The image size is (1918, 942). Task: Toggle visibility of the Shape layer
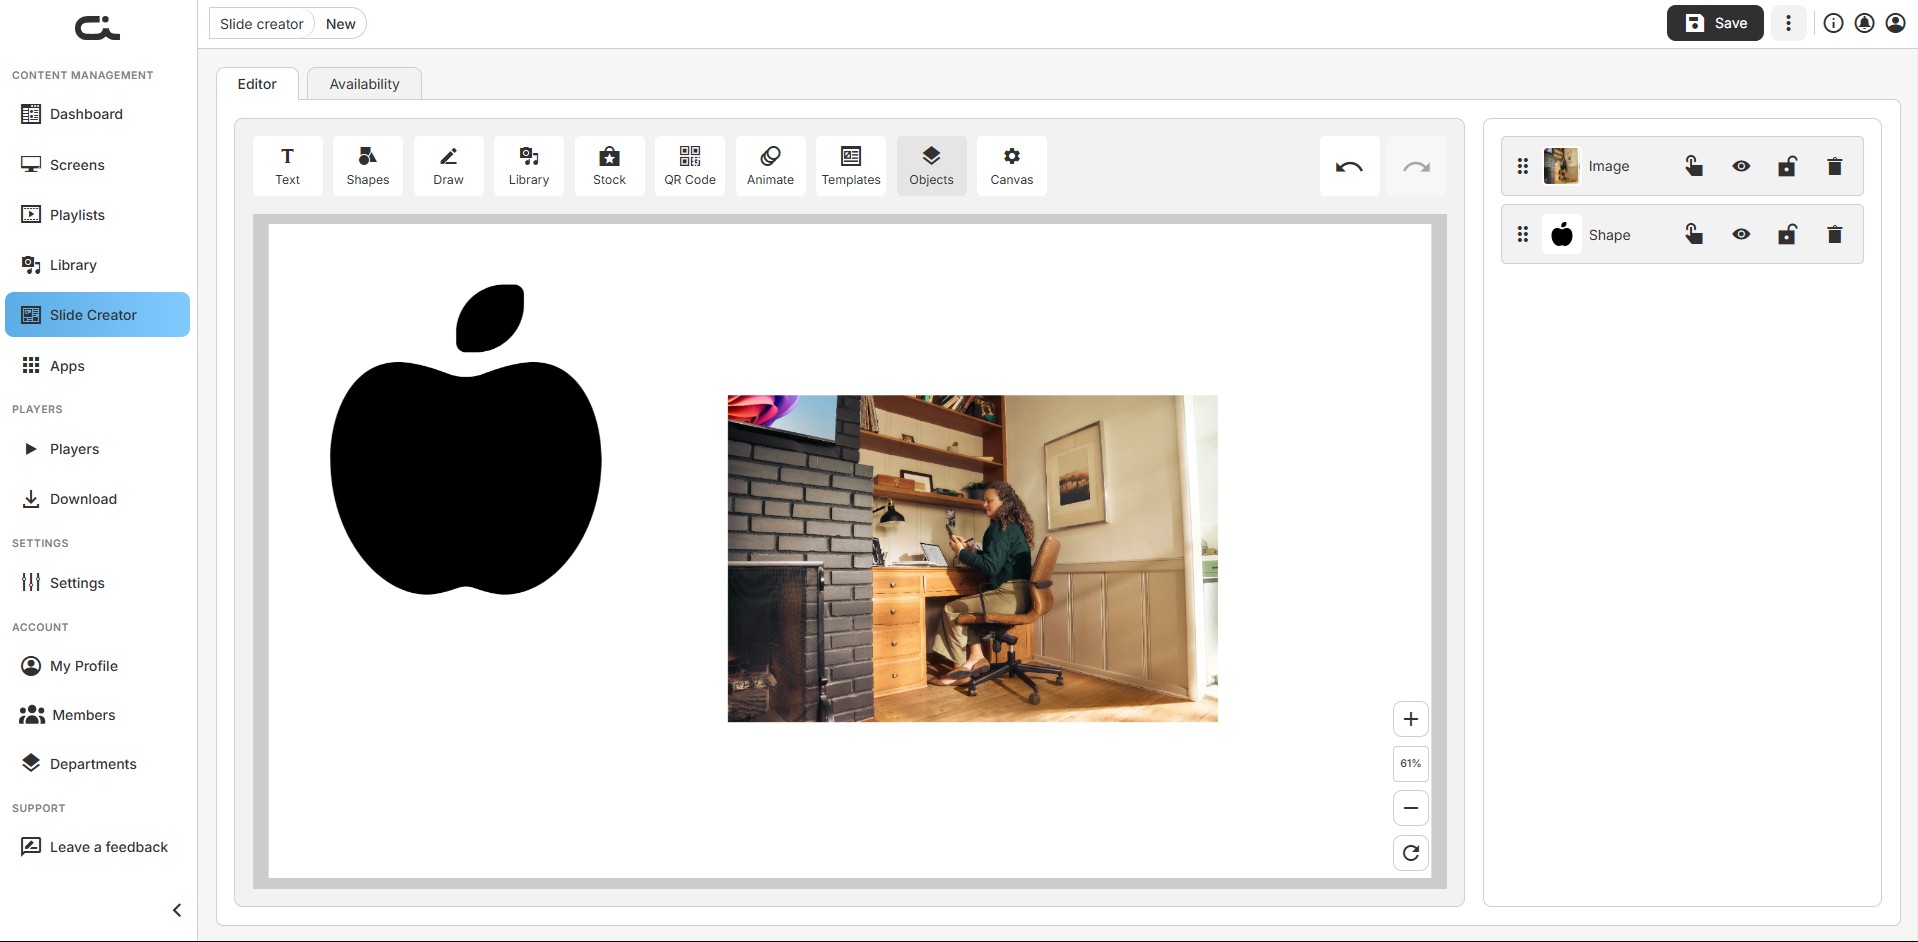[1741, 235]
